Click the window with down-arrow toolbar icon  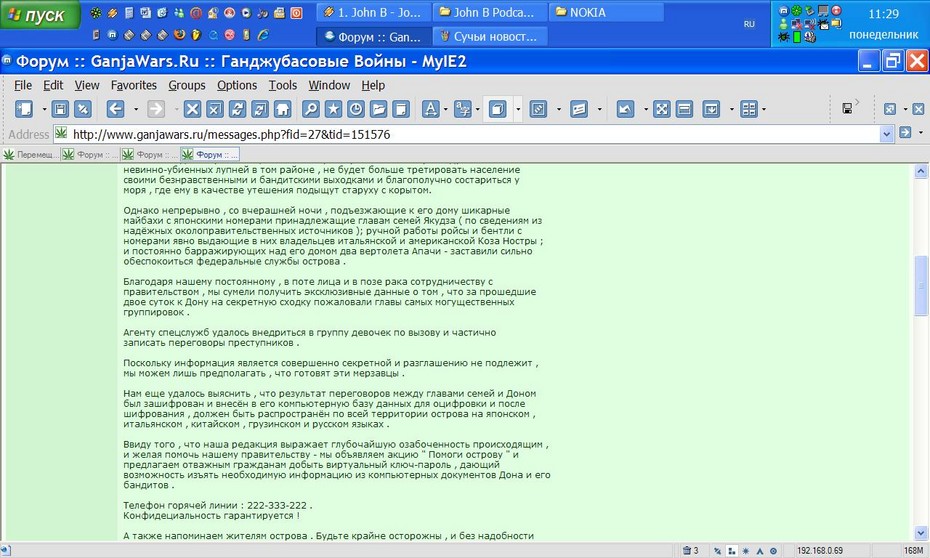click(x=711, y=109)
